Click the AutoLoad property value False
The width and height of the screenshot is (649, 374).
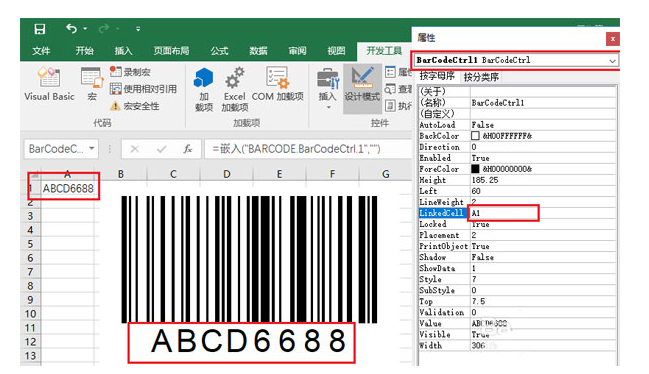pyautogui.click(x=543, y=125)
